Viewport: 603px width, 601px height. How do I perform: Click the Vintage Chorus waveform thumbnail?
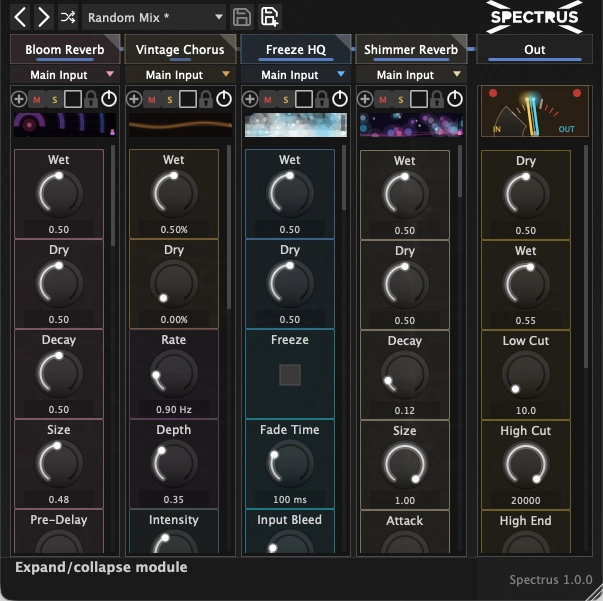(180, 125)
